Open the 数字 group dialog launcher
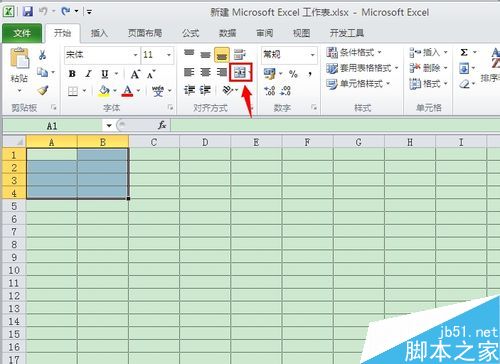The width and height of the screenshot is (500, 364). coord(314,107)
